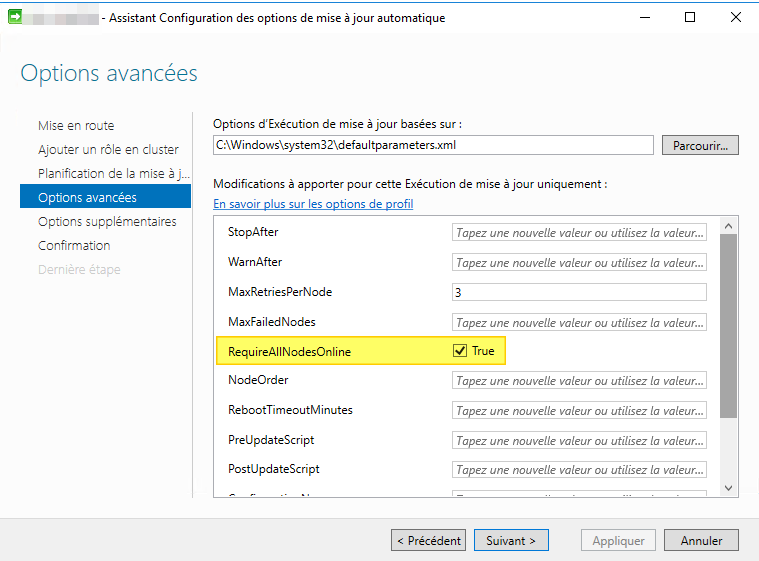This screenshot has width=759, height=561.
Task: Click the defaultparameters.xml path field
Action: coord(432,145)
